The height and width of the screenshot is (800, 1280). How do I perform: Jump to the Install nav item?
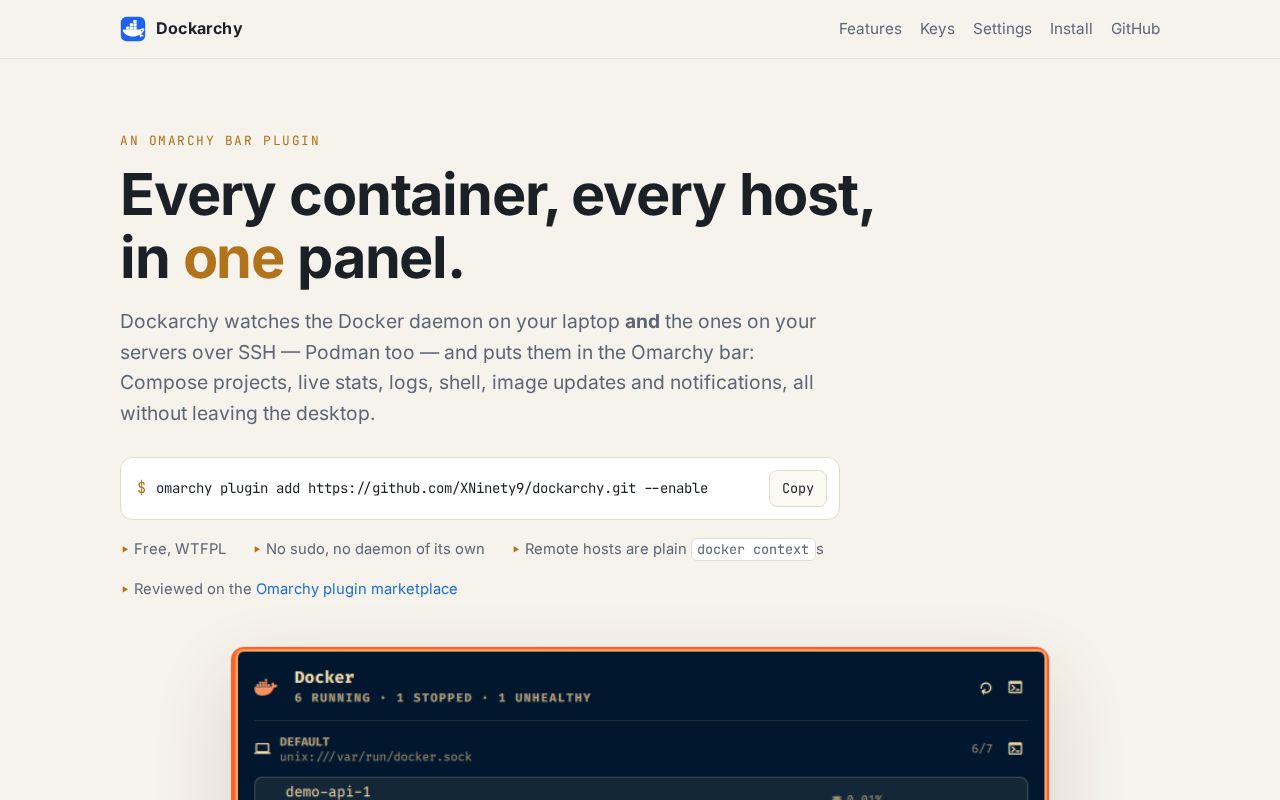tap(1071, 29)
